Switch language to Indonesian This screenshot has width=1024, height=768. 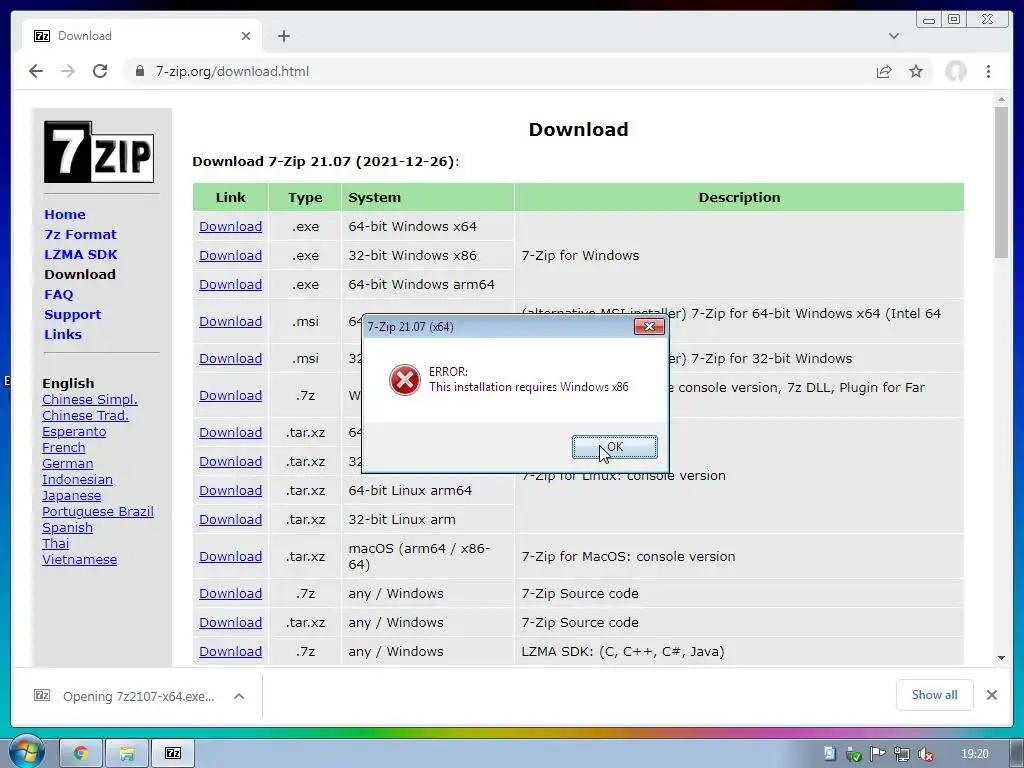pos(77,479)
